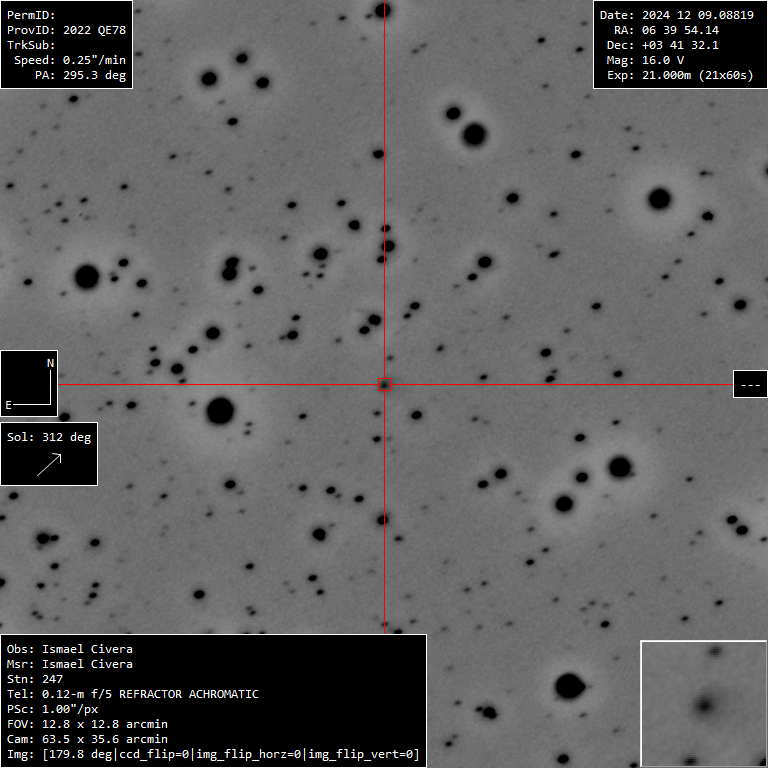The width and height of the screenshot is (768, 768).
Task: Select the 'Speed: 0.25"/min' line
Action: click(70, 60)
